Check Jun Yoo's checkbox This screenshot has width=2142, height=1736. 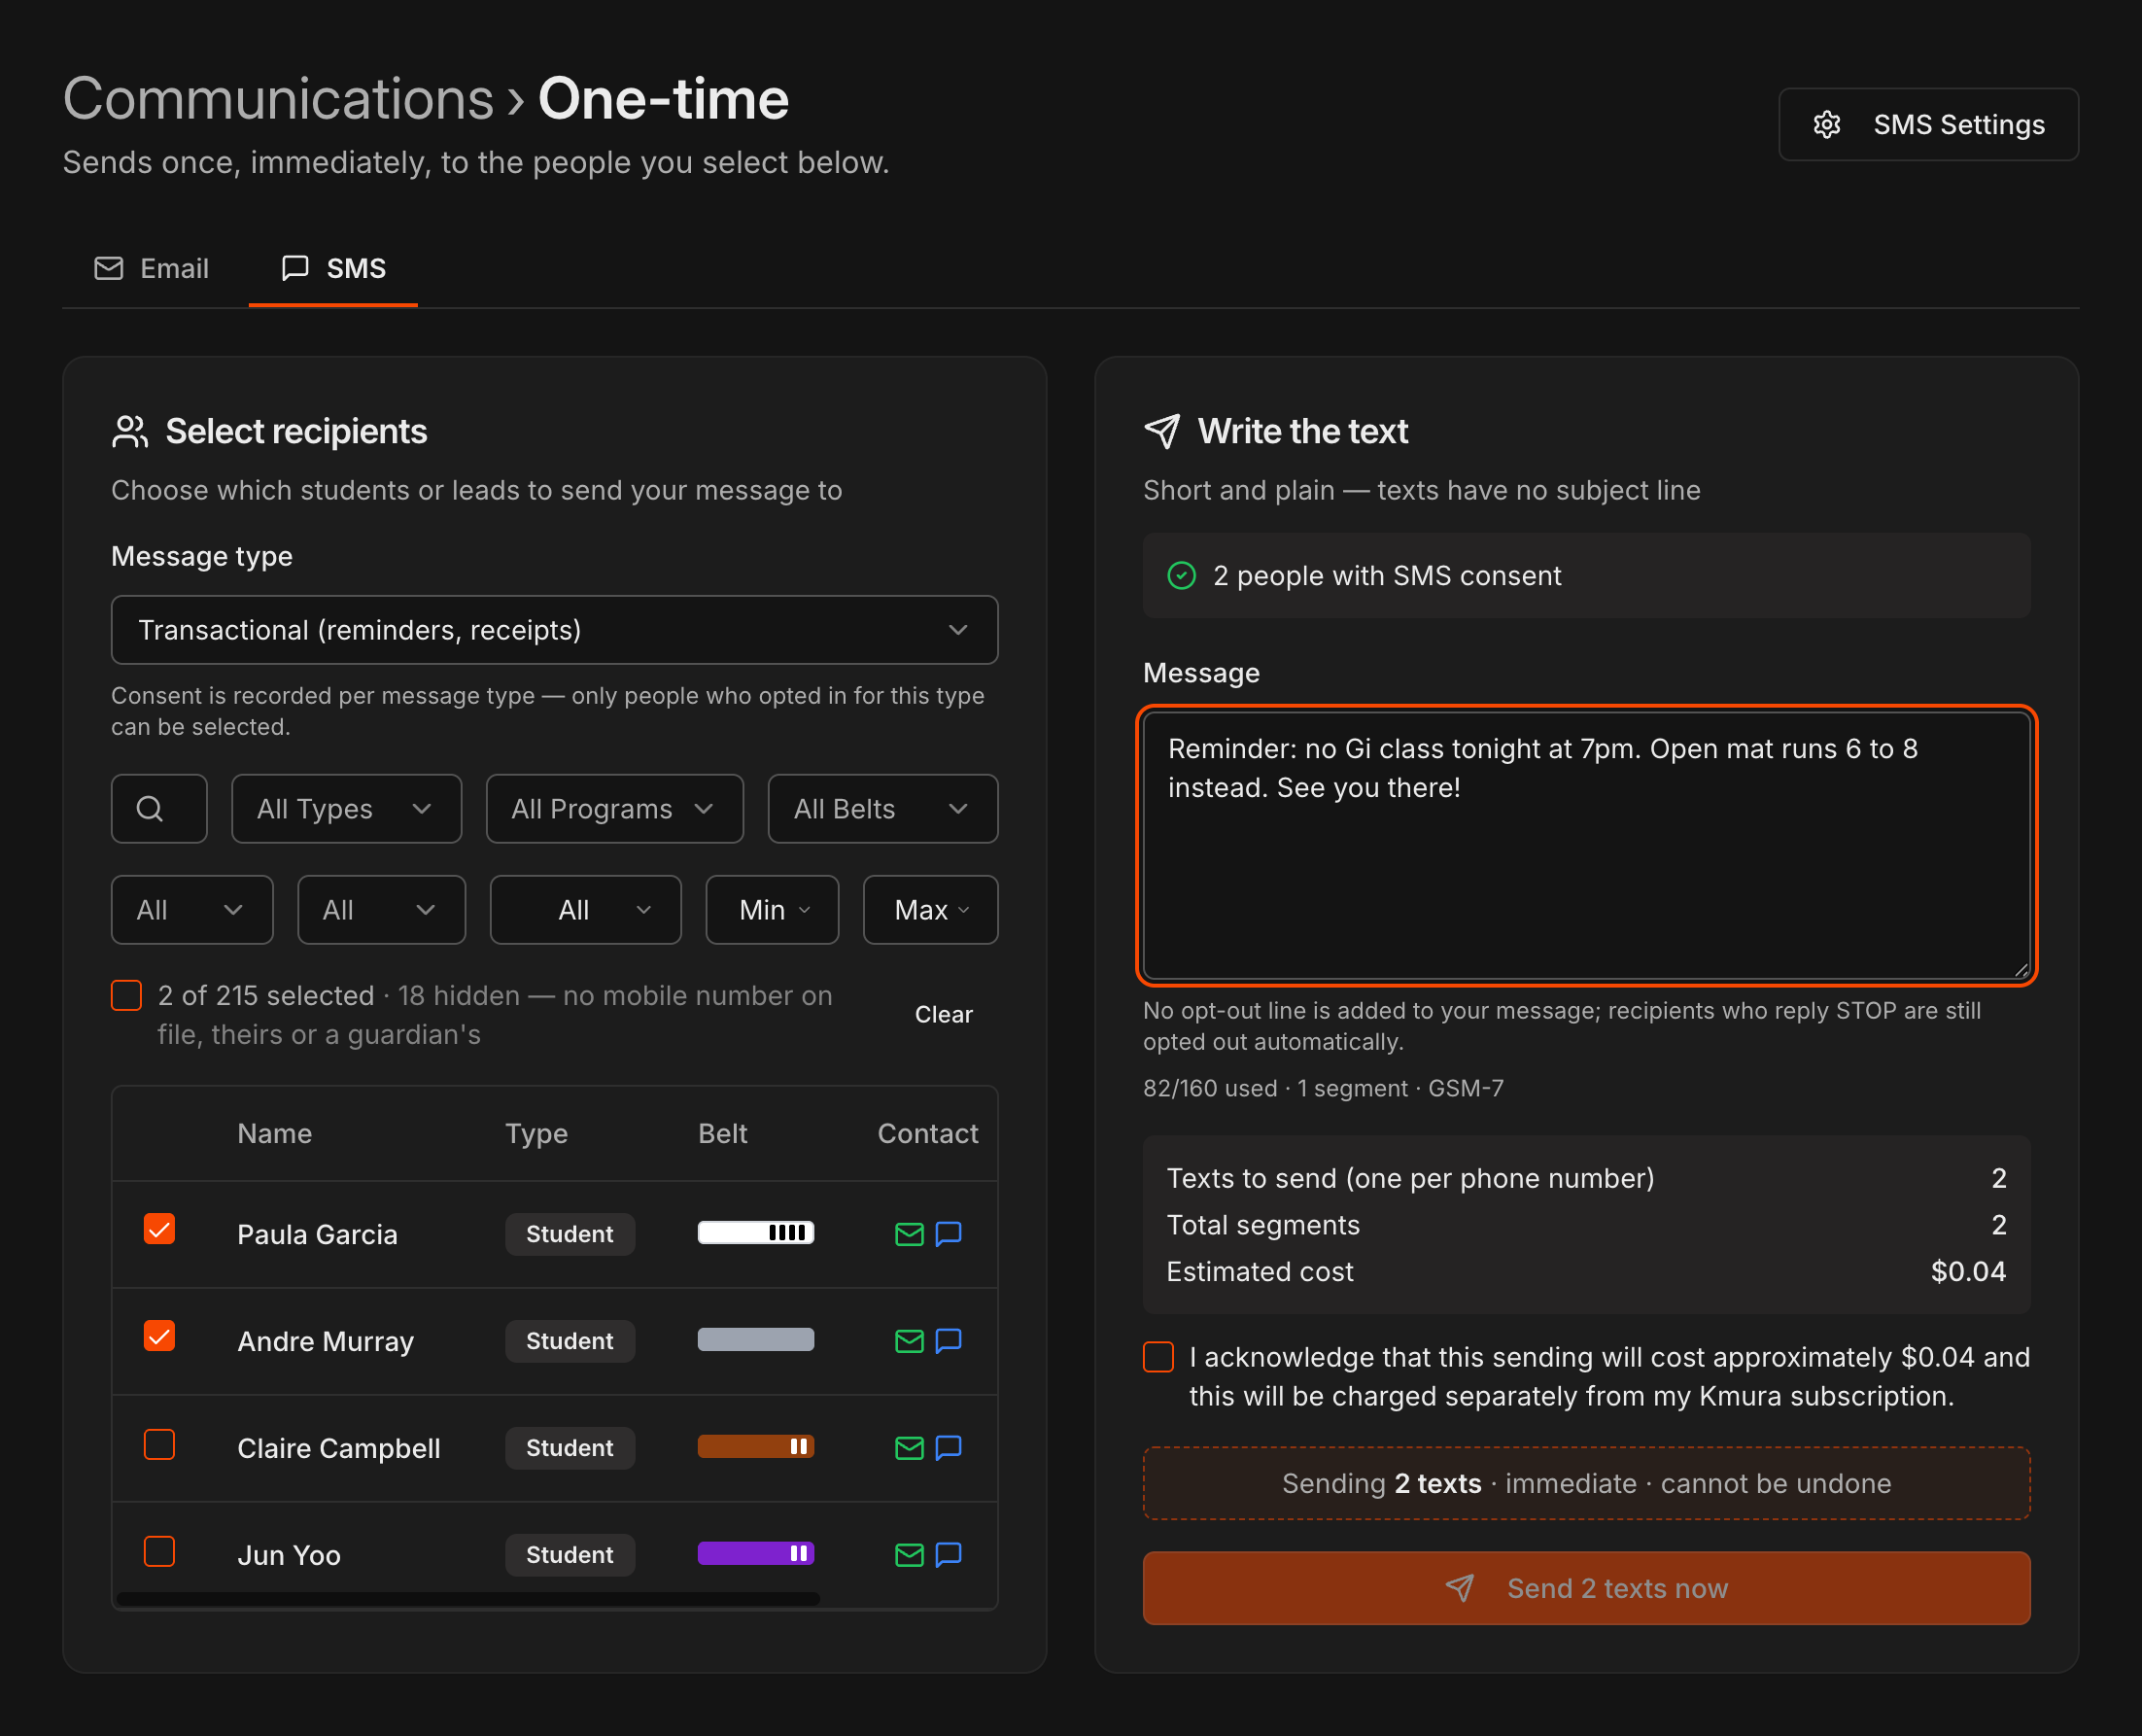[x=159, y=1550]
